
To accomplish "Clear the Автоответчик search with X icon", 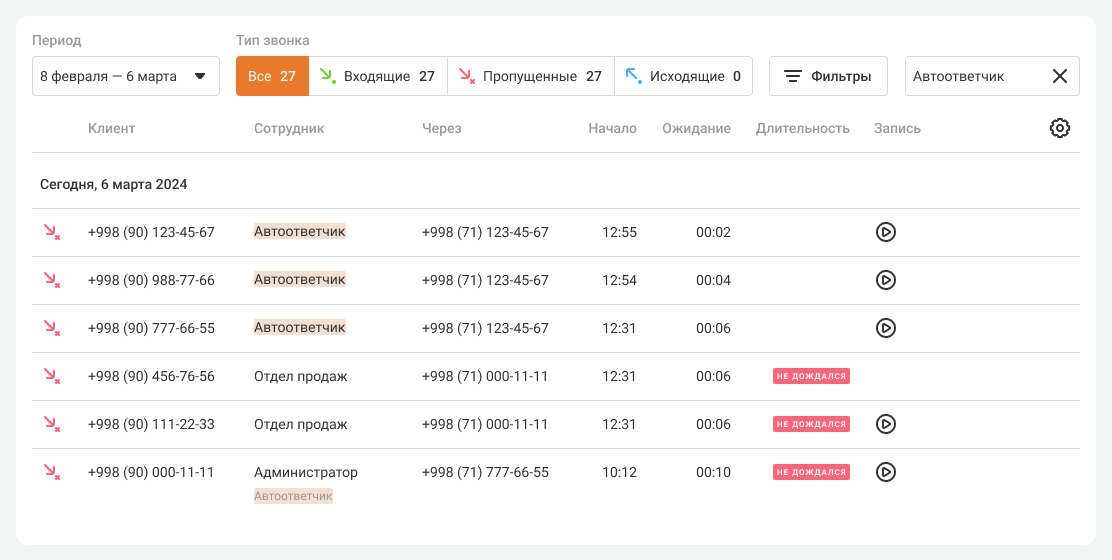I will pos(1060,76).
